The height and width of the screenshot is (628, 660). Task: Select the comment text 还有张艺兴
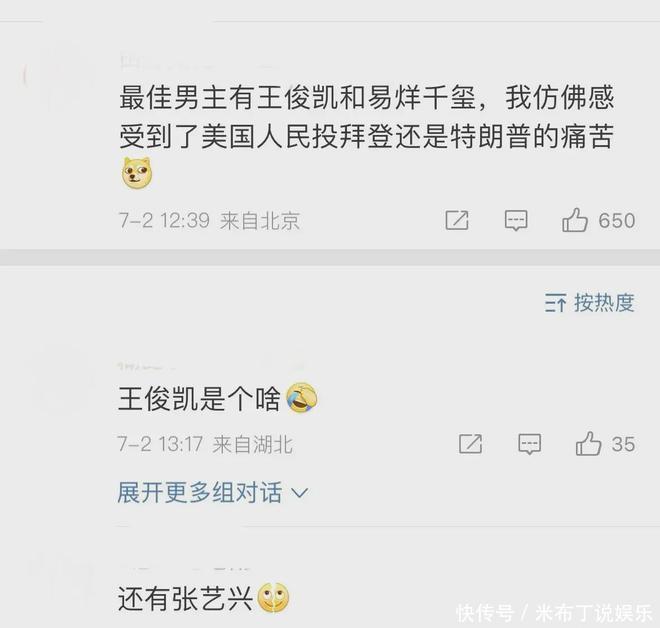pos(185,598)
